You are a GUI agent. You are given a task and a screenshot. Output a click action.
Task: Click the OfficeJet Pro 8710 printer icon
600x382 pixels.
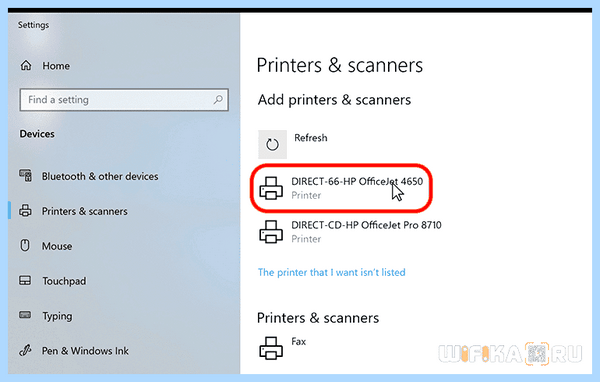(x=271, y=232)
